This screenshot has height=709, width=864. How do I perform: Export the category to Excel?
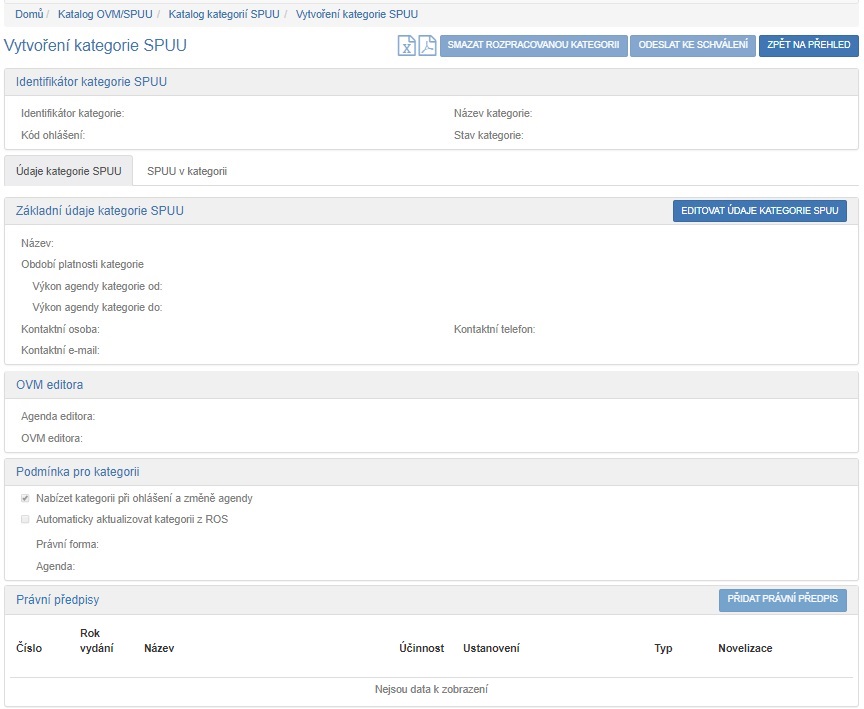pyautogui.click(x=407, y=46)
